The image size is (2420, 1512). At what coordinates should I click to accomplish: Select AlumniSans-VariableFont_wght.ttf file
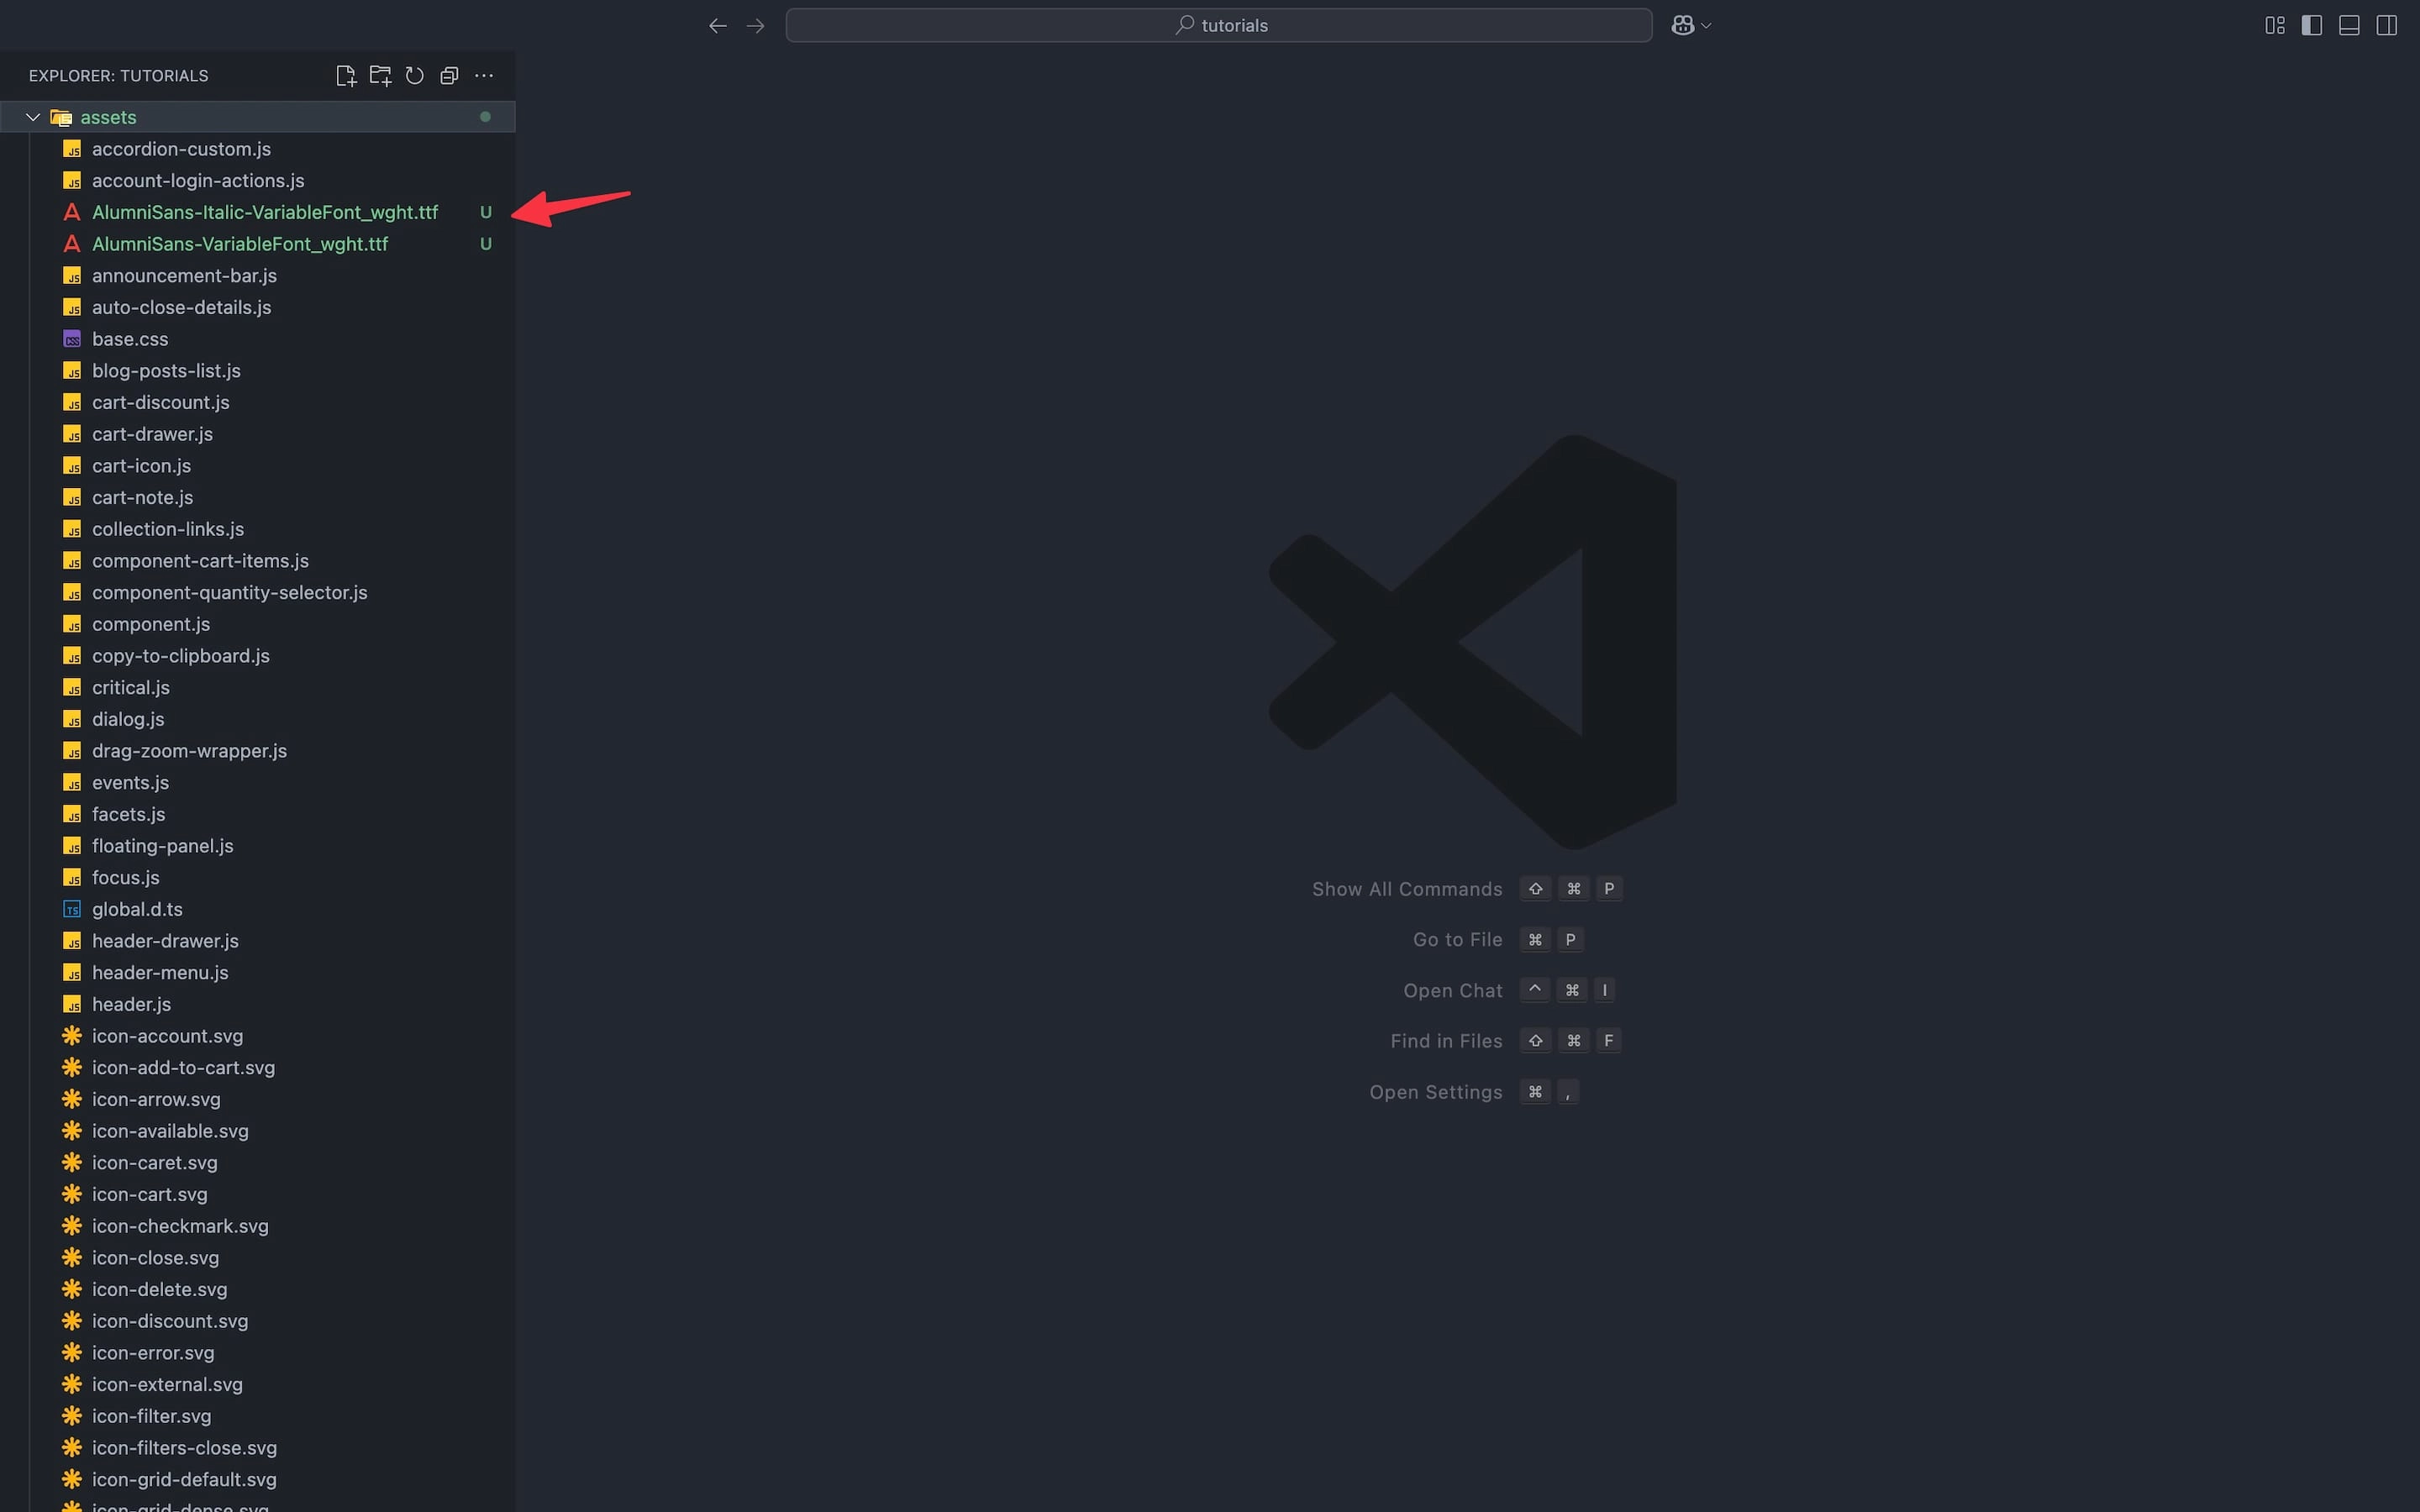[x=258, y=244]
